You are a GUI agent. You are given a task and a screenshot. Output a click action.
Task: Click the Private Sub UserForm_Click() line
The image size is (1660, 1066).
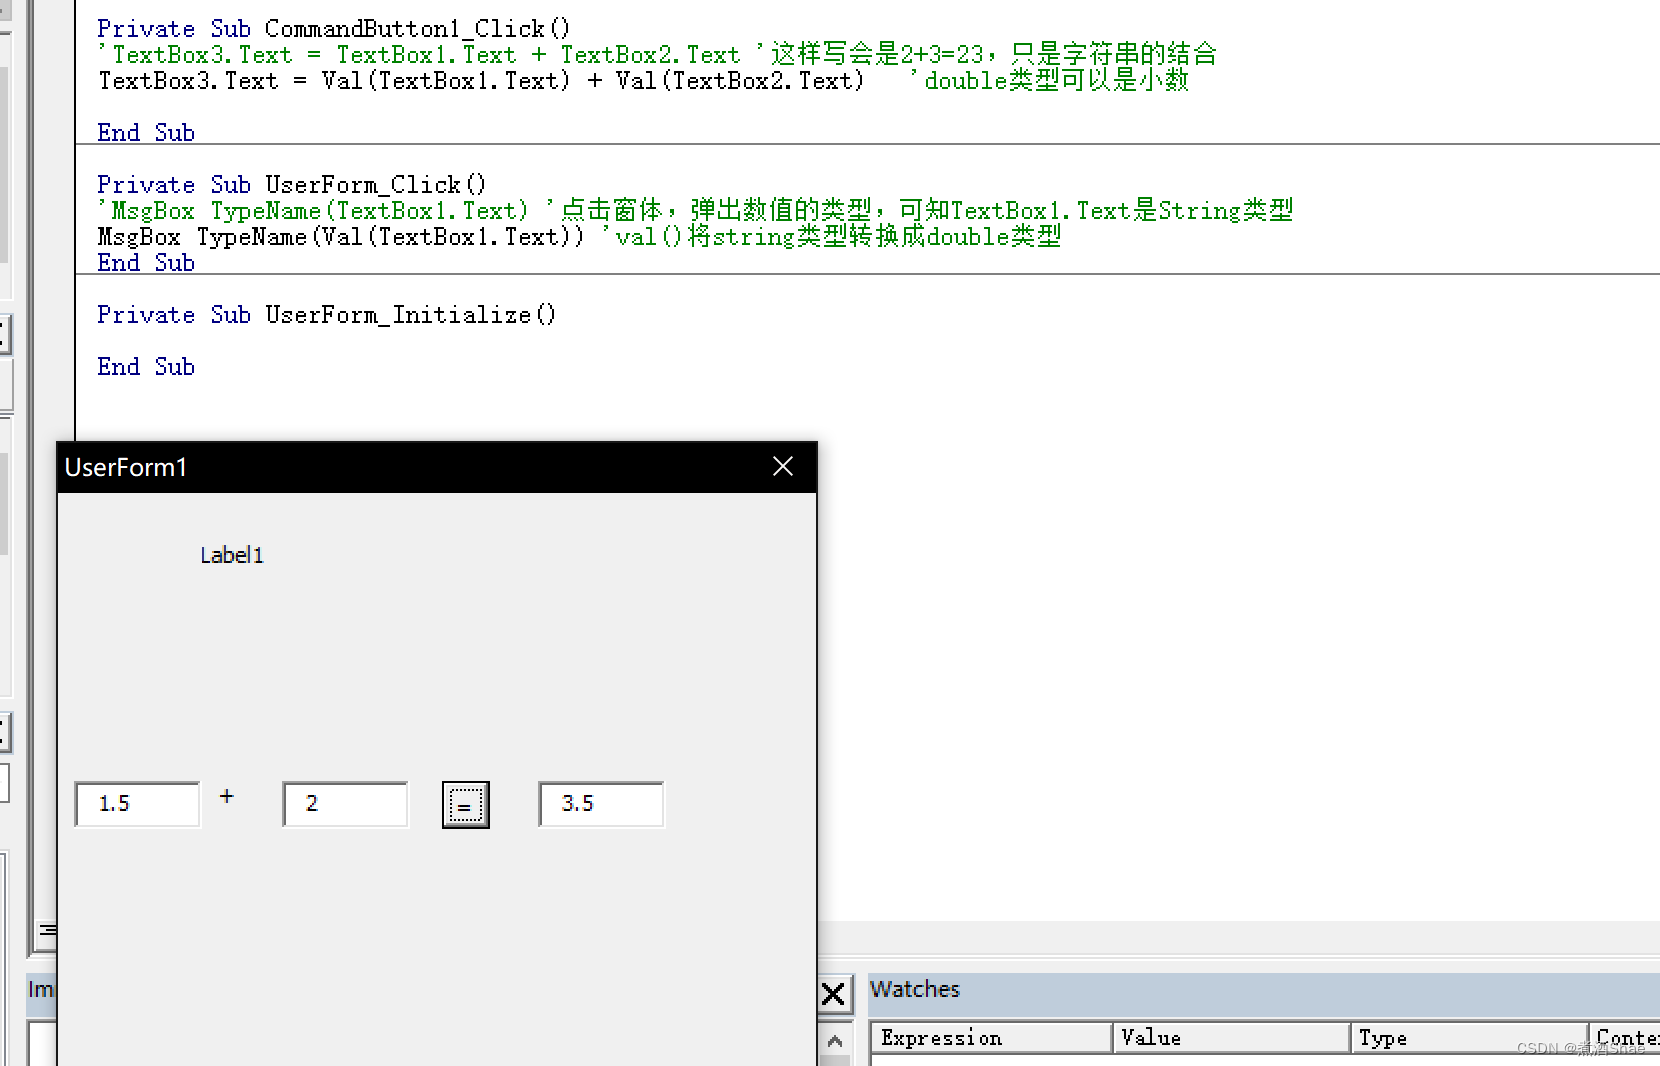pos(291,185)
